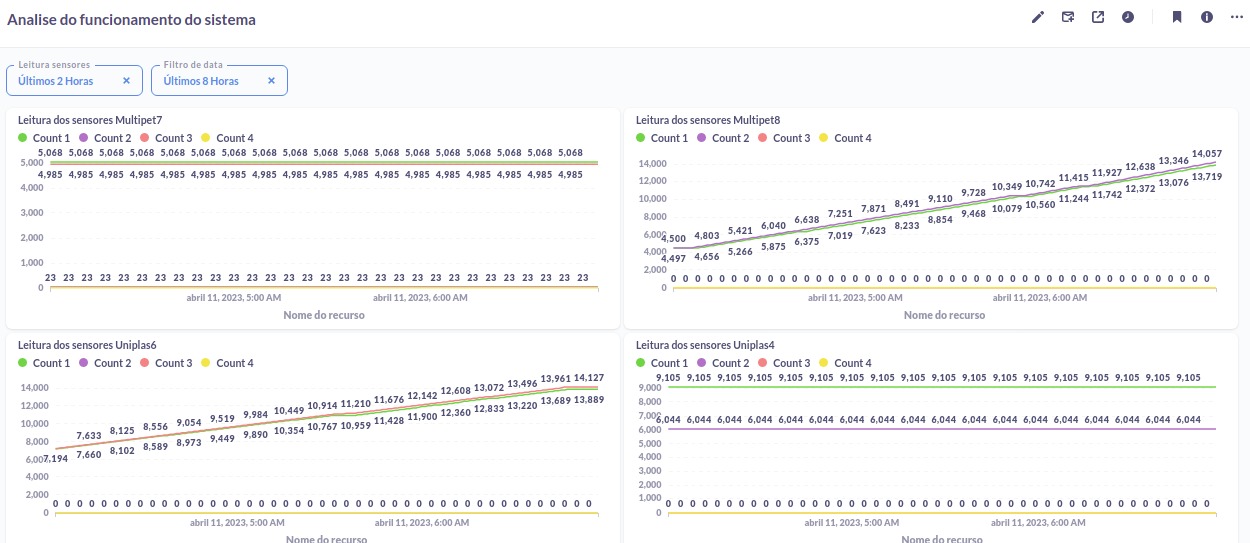Open the Leitura sensores filter dropdown
Viewport: 1250px width, 543px height.
[58, 81]
